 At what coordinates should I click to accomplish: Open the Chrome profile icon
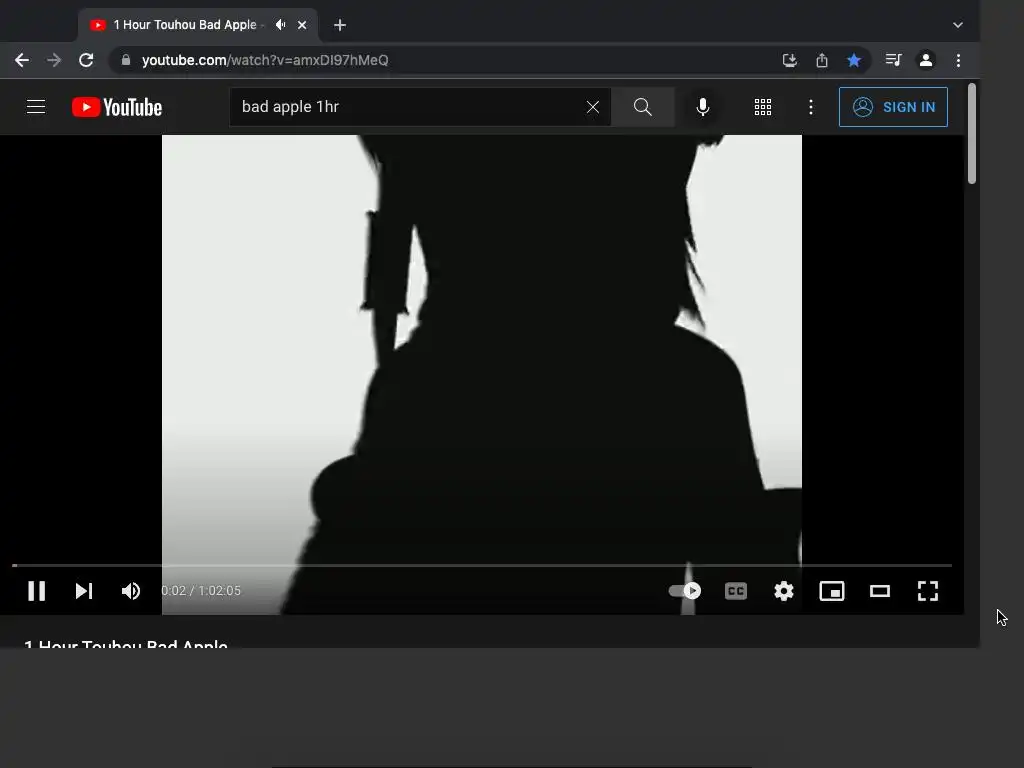[925, 60]
